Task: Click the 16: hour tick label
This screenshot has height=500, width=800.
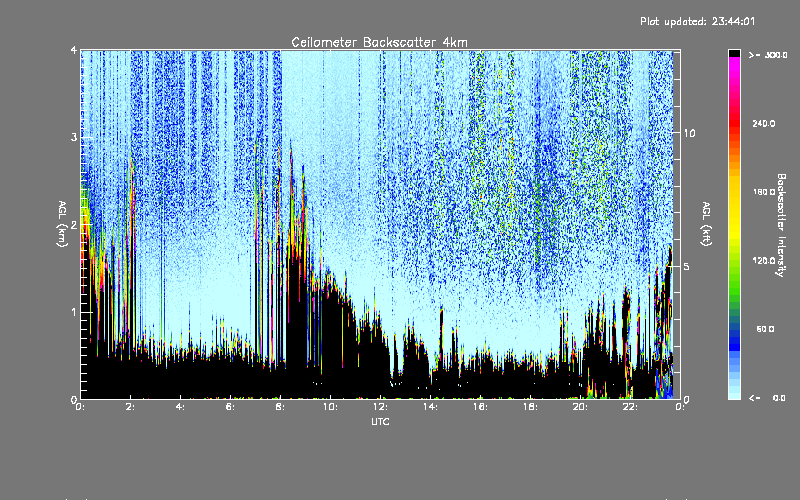Action: [480, 407]
